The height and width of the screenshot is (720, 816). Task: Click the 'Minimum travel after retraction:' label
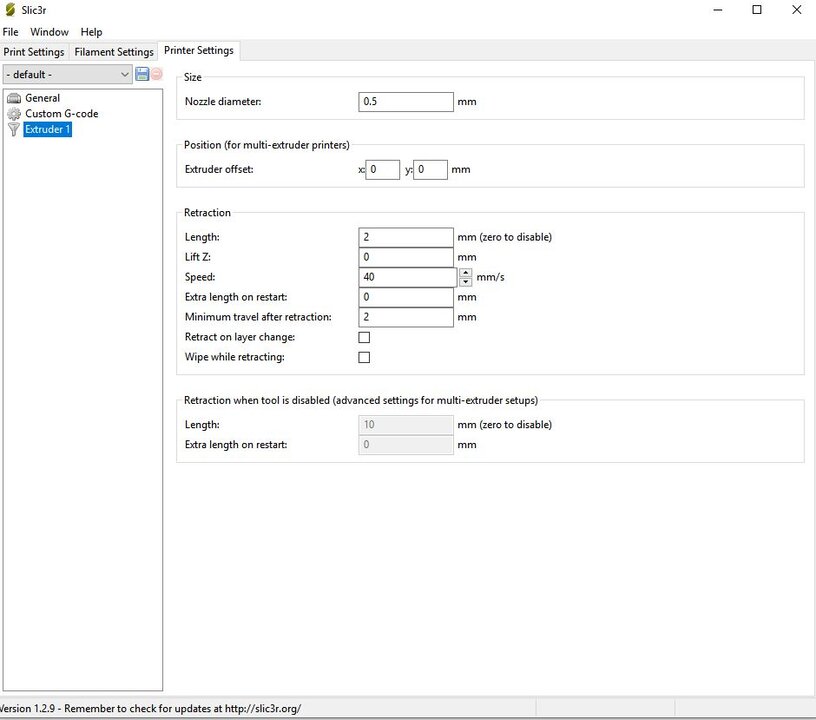click(x=258, y=317)
